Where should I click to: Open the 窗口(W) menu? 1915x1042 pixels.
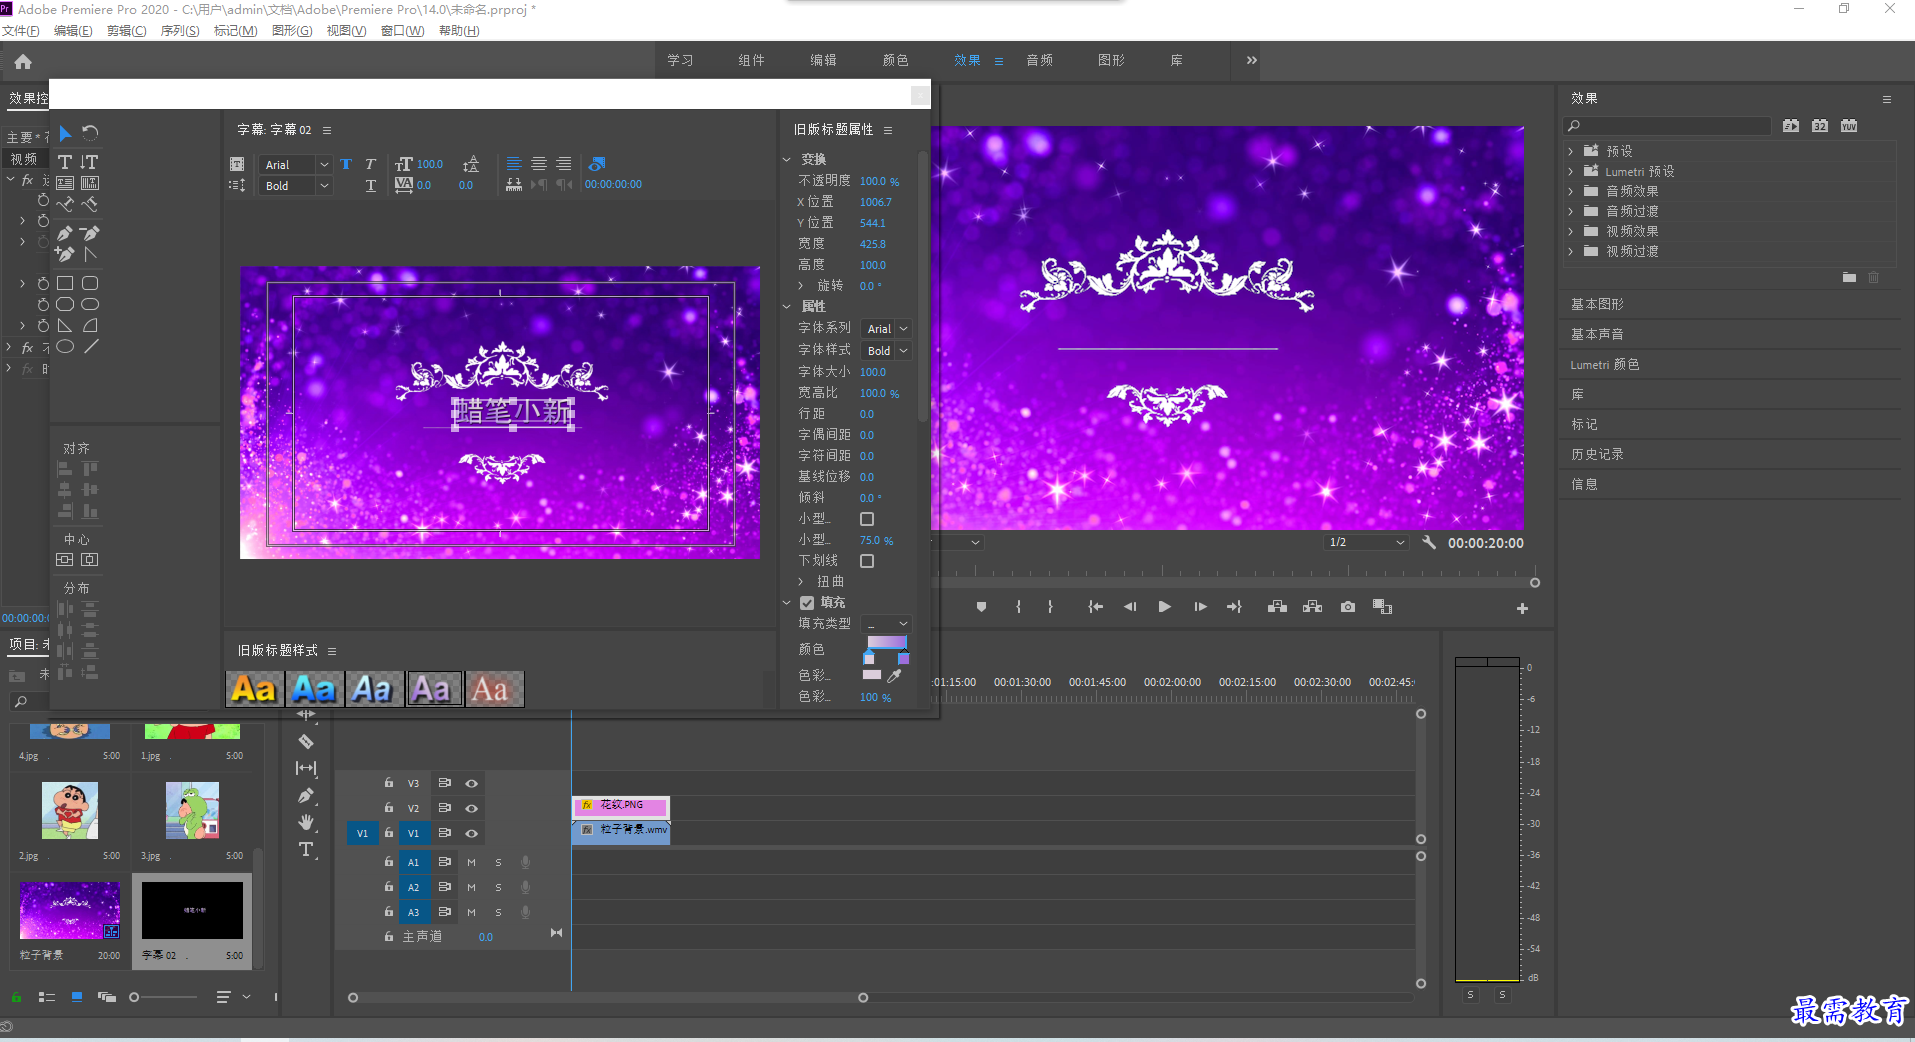click(x=402, y=31)
